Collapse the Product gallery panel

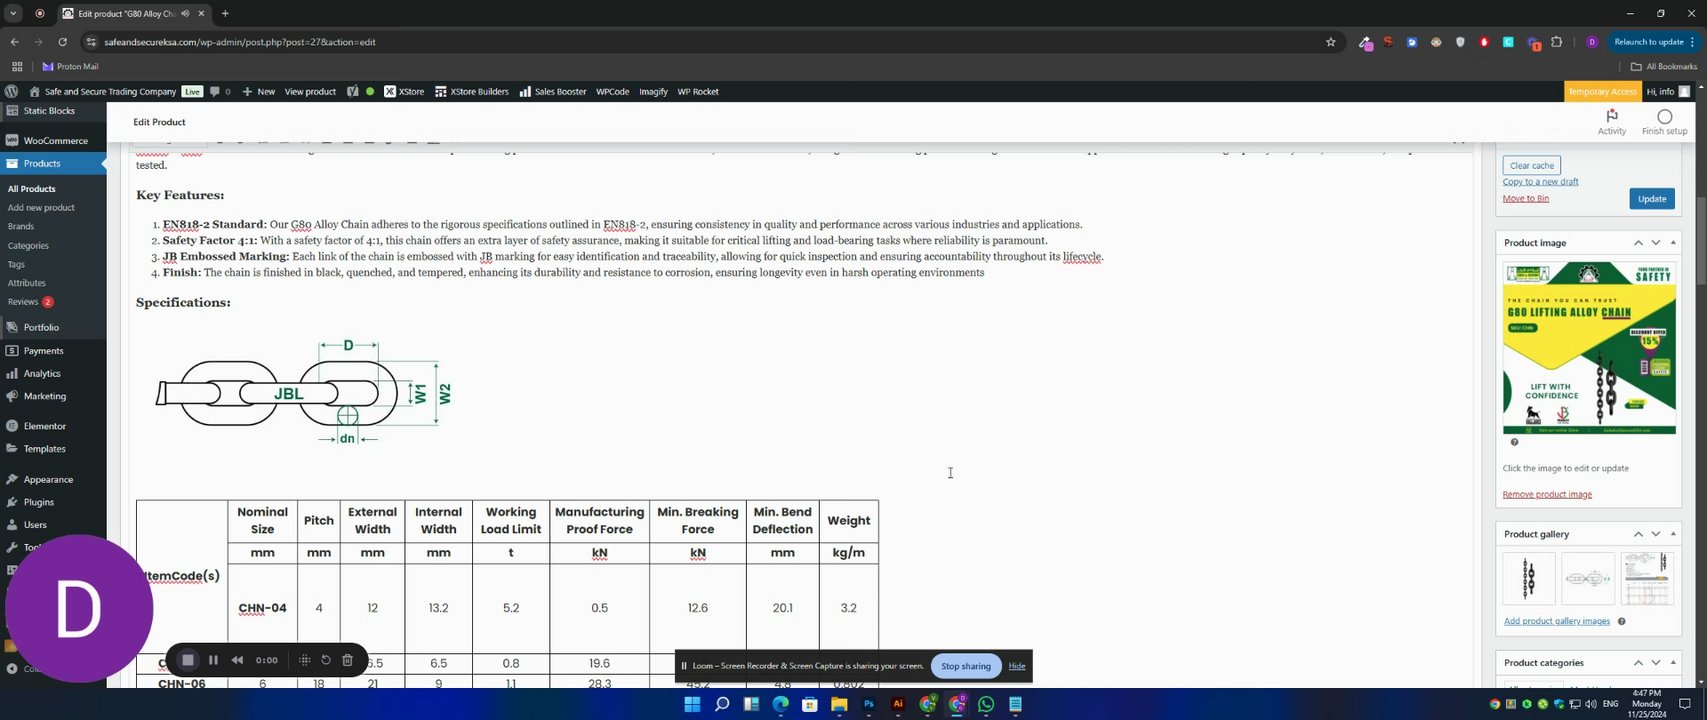tap(1673, 534)
